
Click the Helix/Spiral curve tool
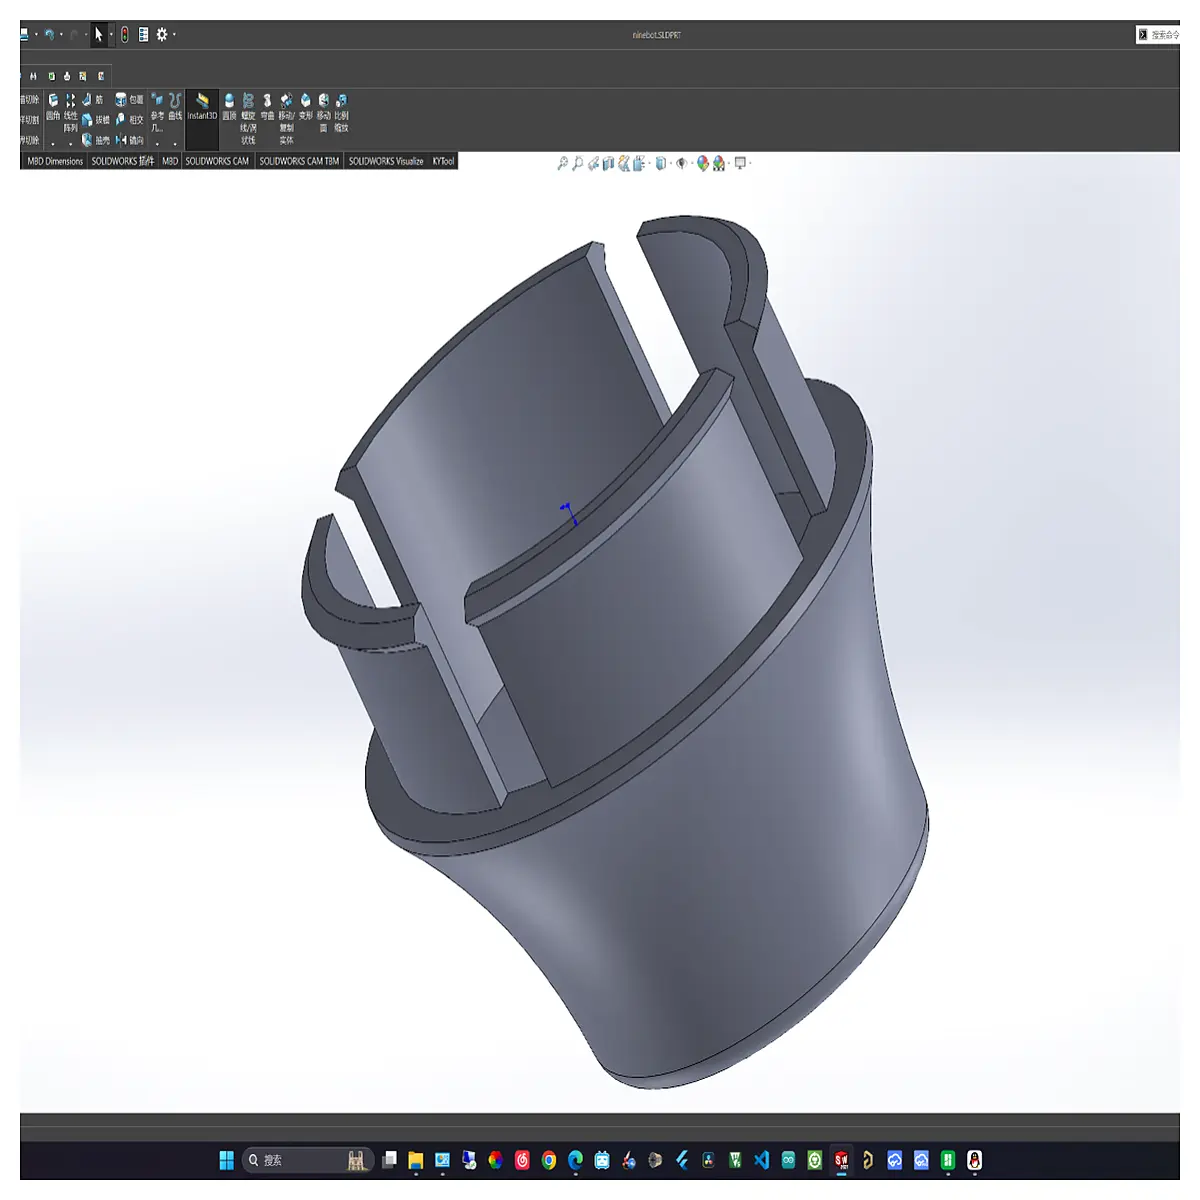[248, 119]
